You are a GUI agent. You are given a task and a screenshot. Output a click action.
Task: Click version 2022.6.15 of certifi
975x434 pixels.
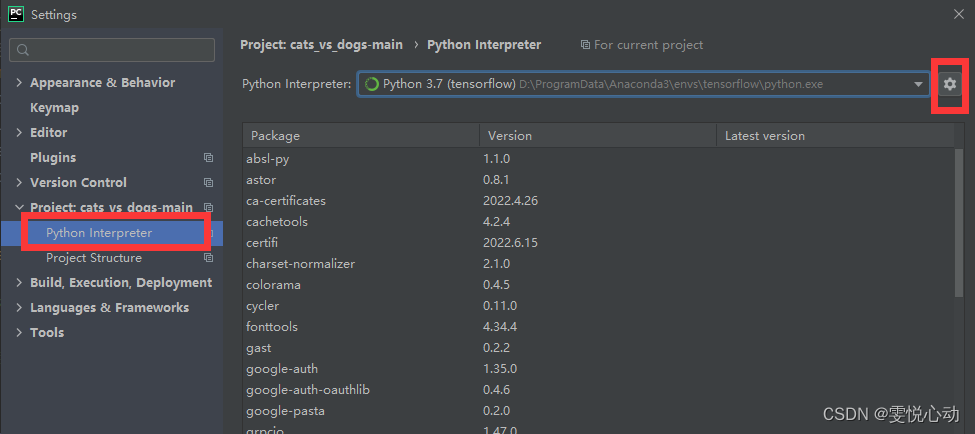tap(510, 242)
